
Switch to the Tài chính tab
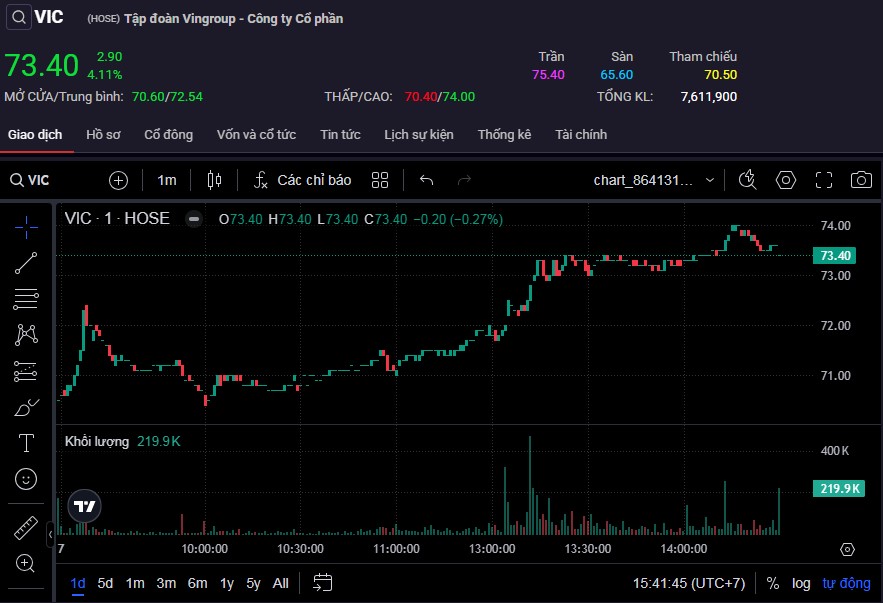point(581,134)
